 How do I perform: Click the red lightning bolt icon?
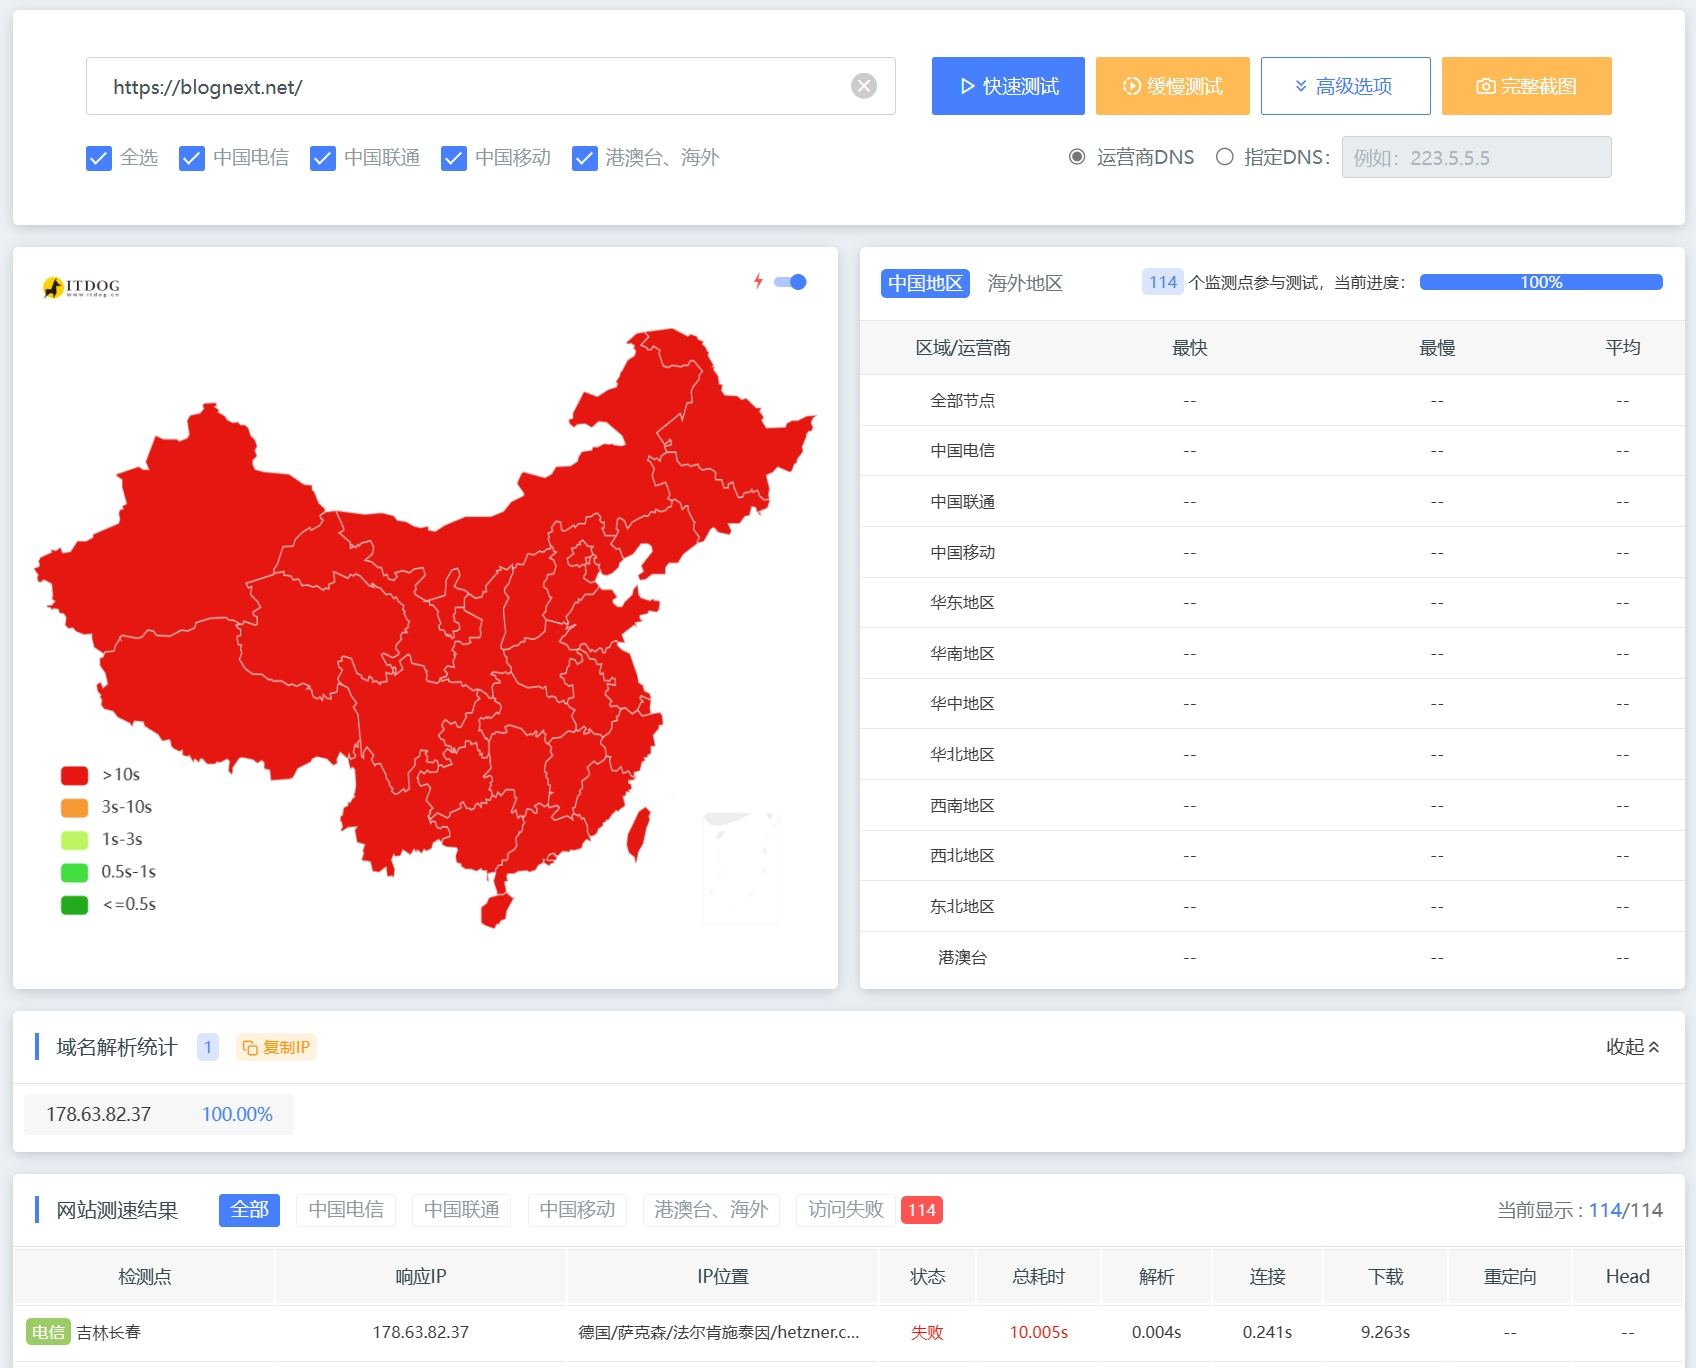click(758, 281)
